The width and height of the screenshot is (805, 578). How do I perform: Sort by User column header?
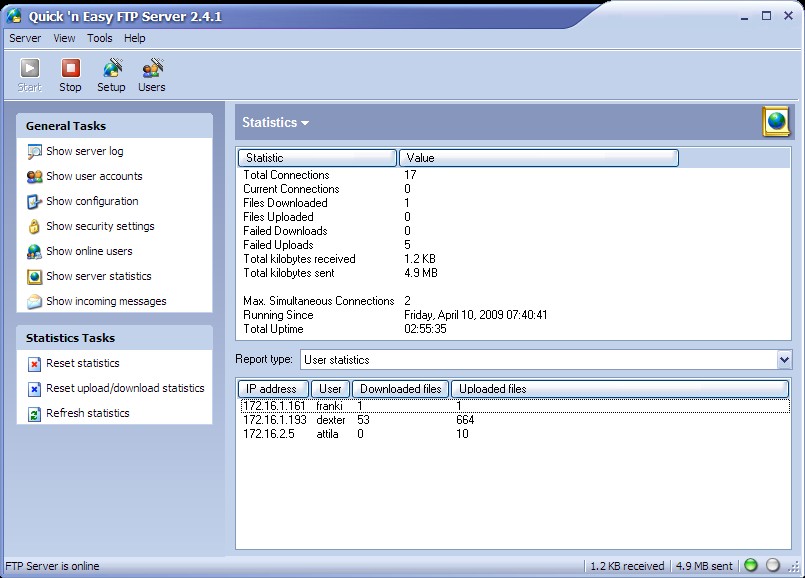pos(330,389)
